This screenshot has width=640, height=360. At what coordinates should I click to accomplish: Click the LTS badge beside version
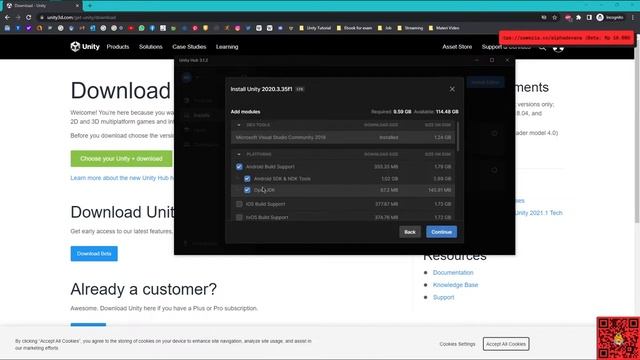tap(300, 89)
